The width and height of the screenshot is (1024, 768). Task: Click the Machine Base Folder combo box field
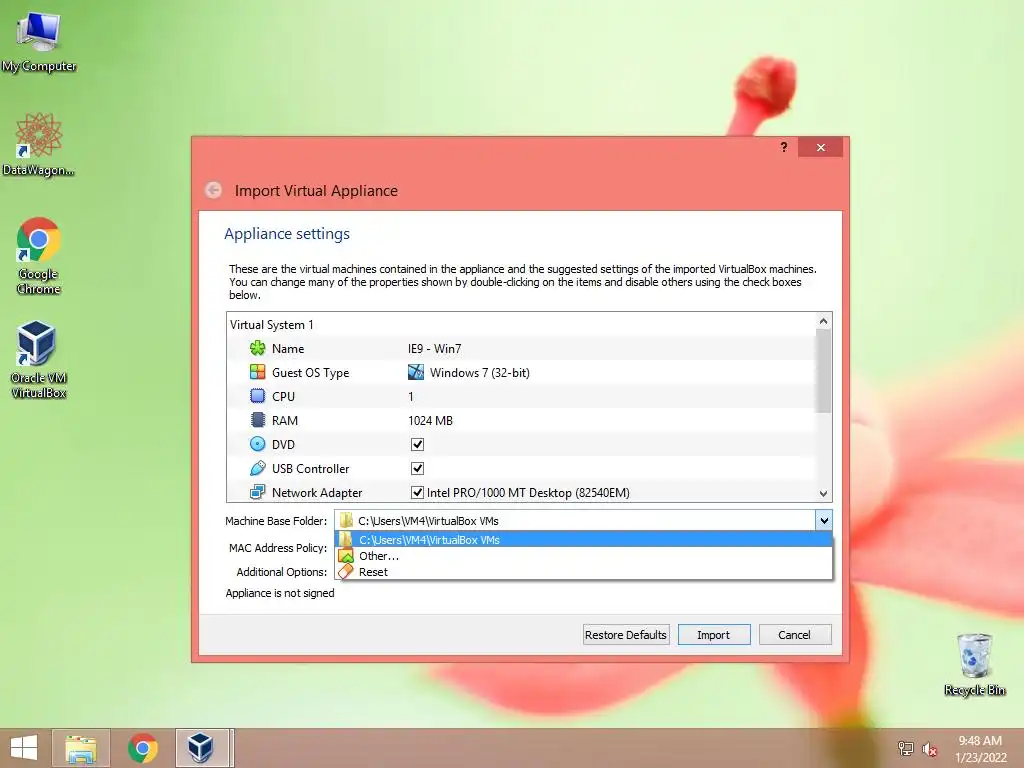tap(583, 520)
